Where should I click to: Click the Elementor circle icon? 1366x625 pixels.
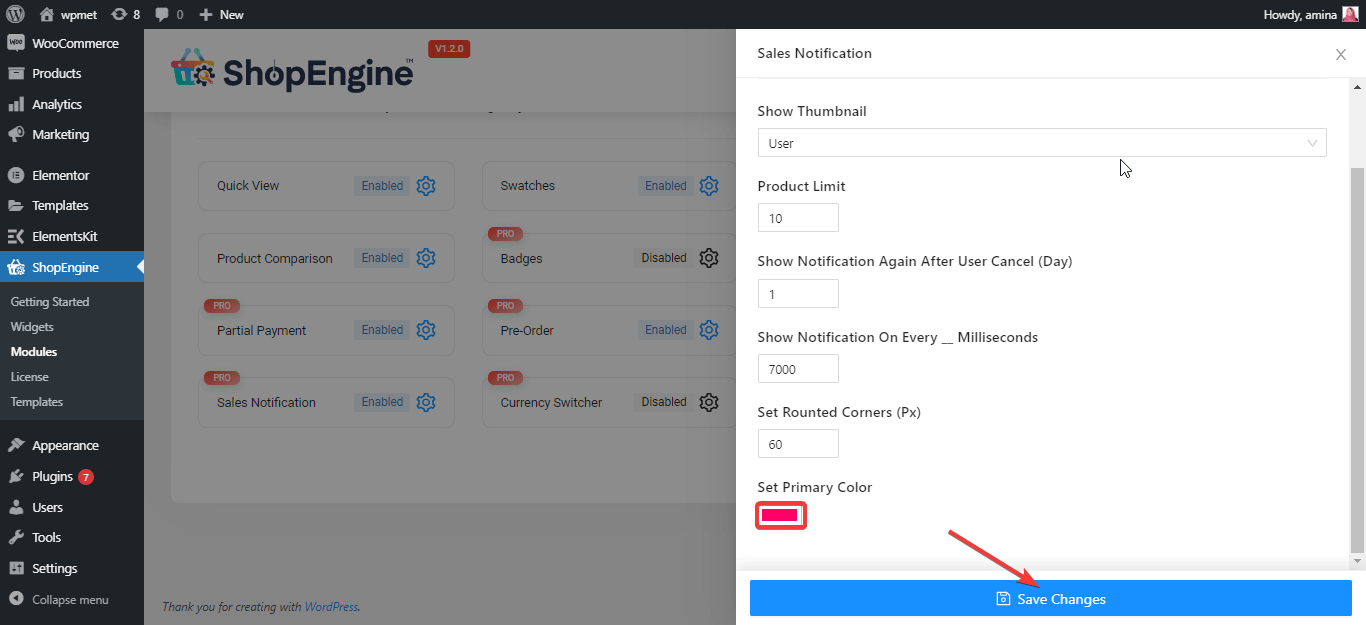[x=16, y=175]
